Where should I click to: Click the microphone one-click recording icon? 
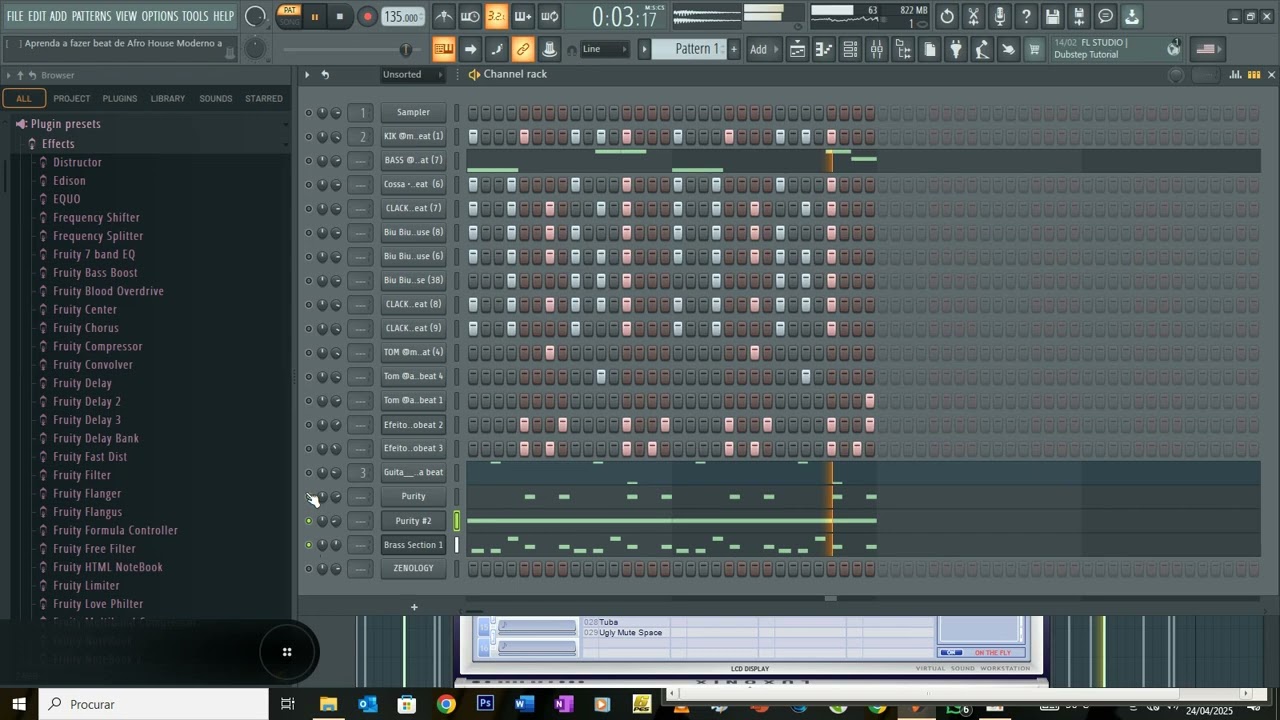999,17
